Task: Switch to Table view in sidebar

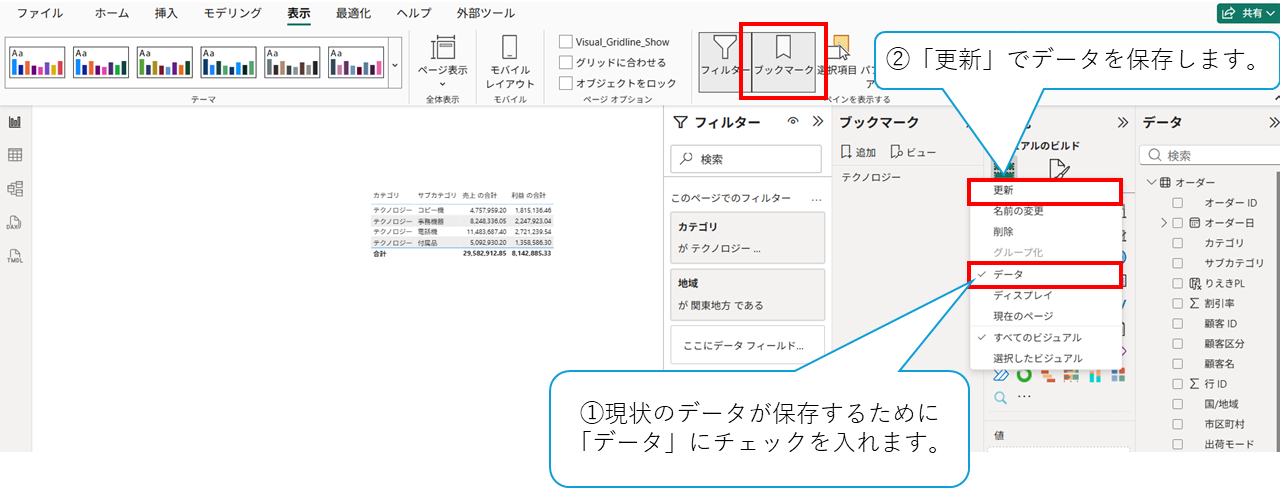Action: point(15,155)
